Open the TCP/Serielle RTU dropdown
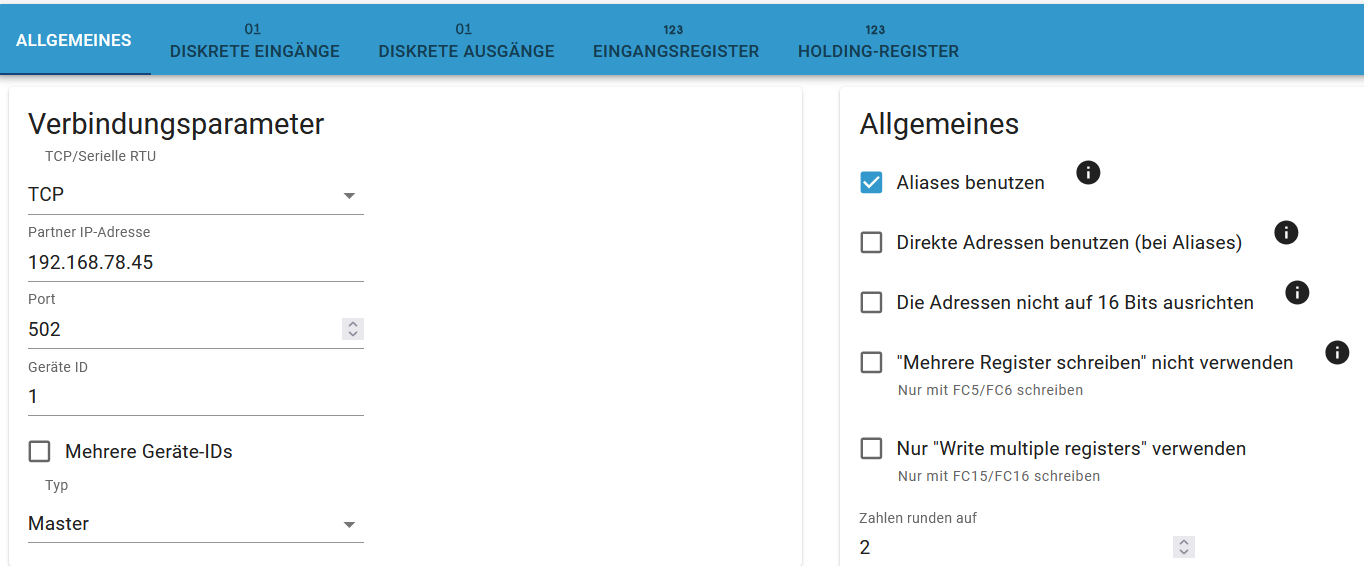This screenshot has width=1364, height=566. (195, 195)
